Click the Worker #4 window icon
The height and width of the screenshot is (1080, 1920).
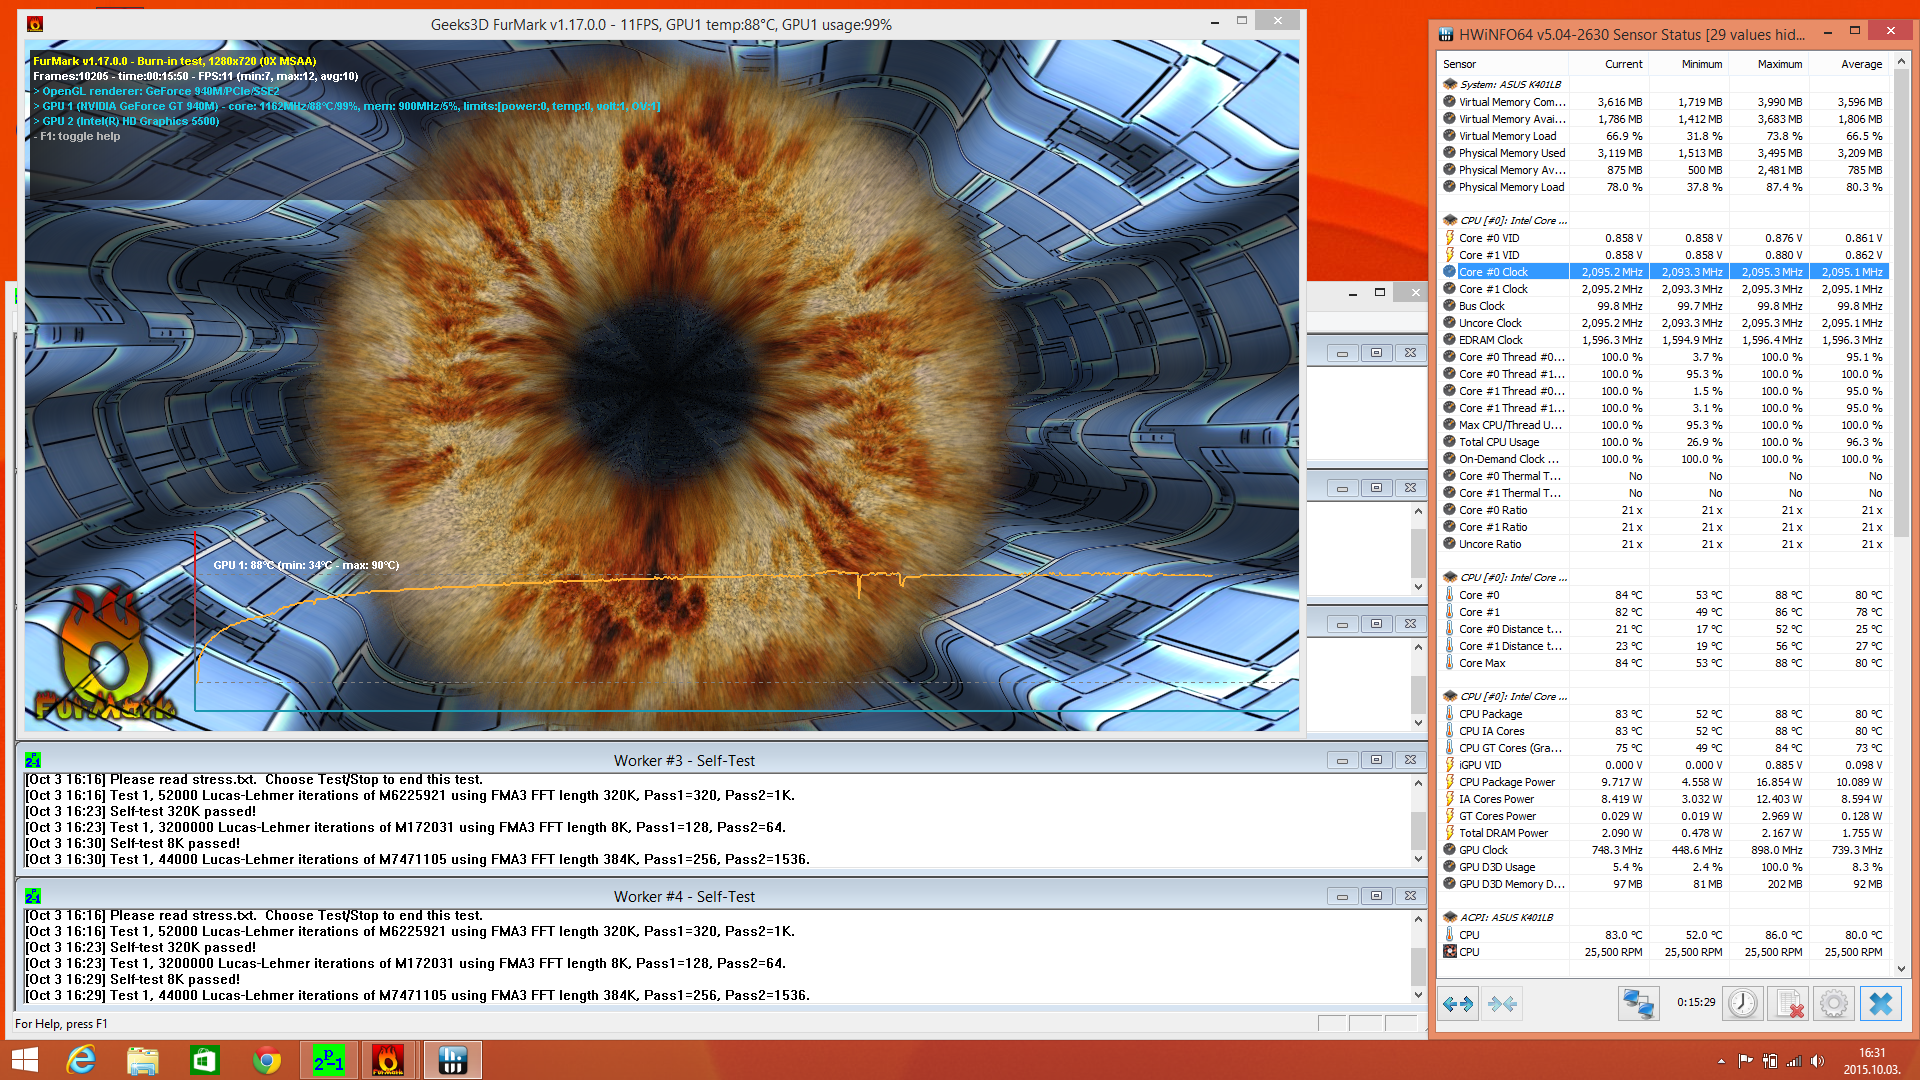(x=33, y=896)
